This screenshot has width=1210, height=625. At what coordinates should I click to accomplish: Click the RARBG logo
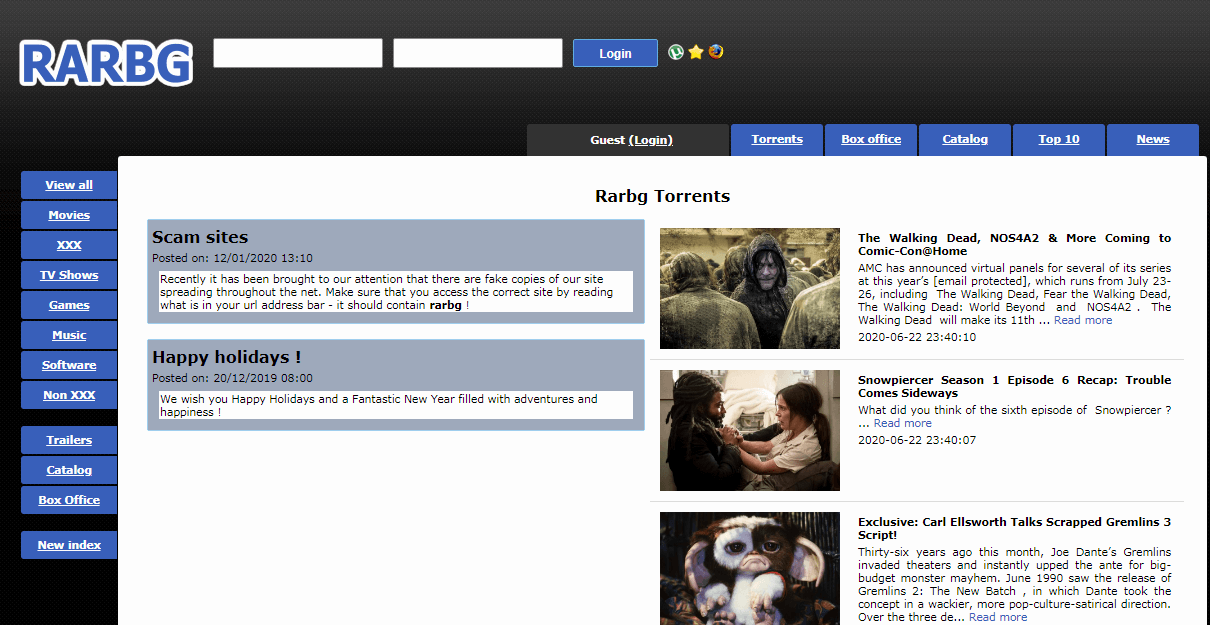coord(106,63)
